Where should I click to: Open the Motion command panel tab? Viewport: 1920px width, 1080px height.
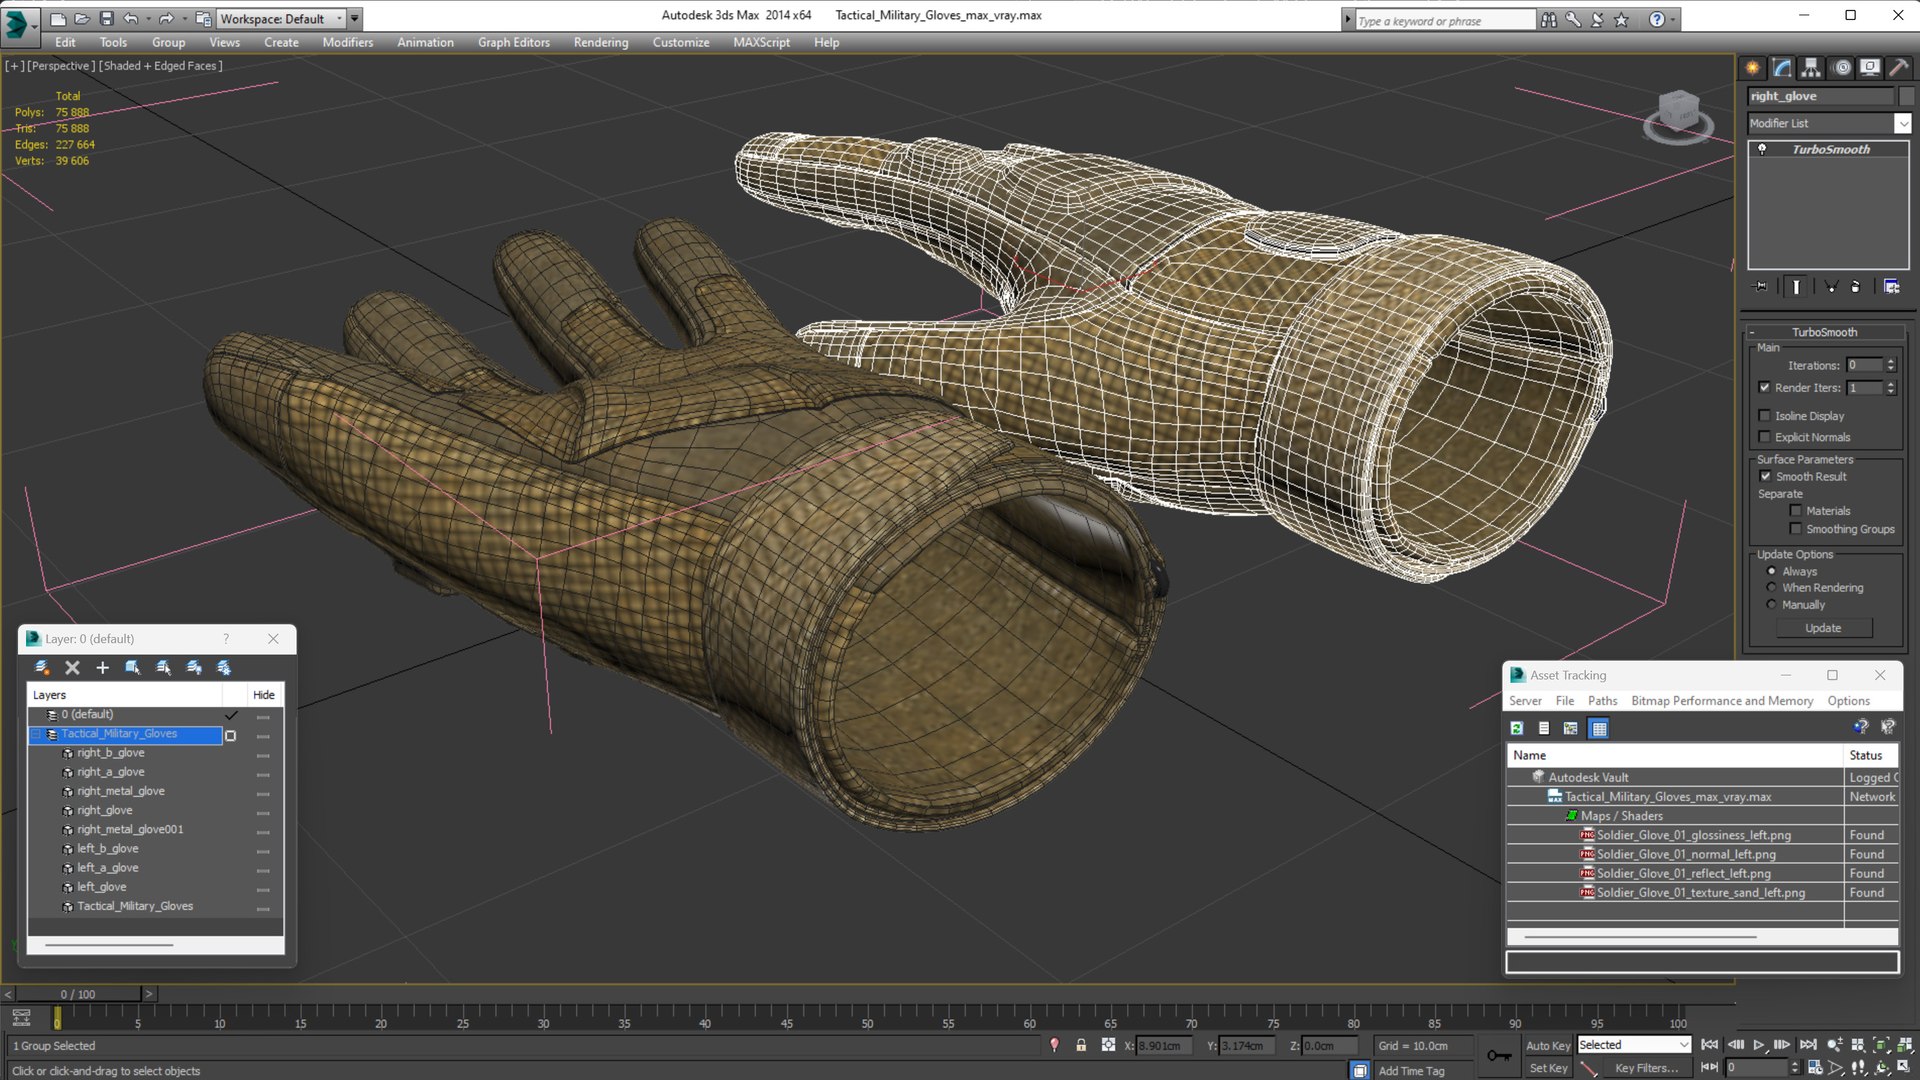click(x=1842, y=68)
